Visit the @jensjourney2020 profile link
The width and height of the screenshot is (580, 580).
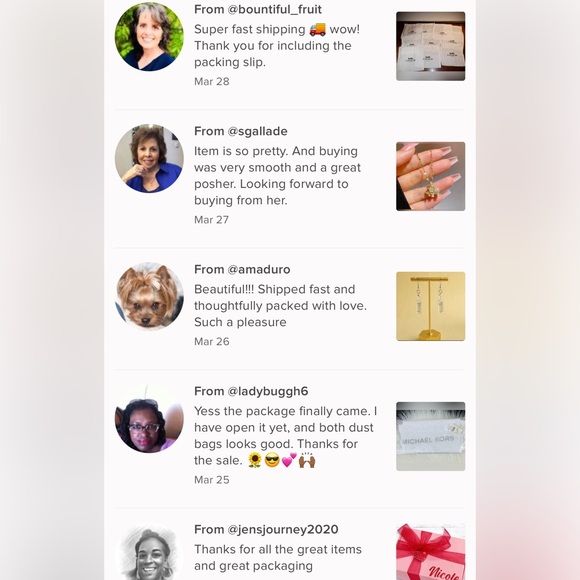(283, 530)
